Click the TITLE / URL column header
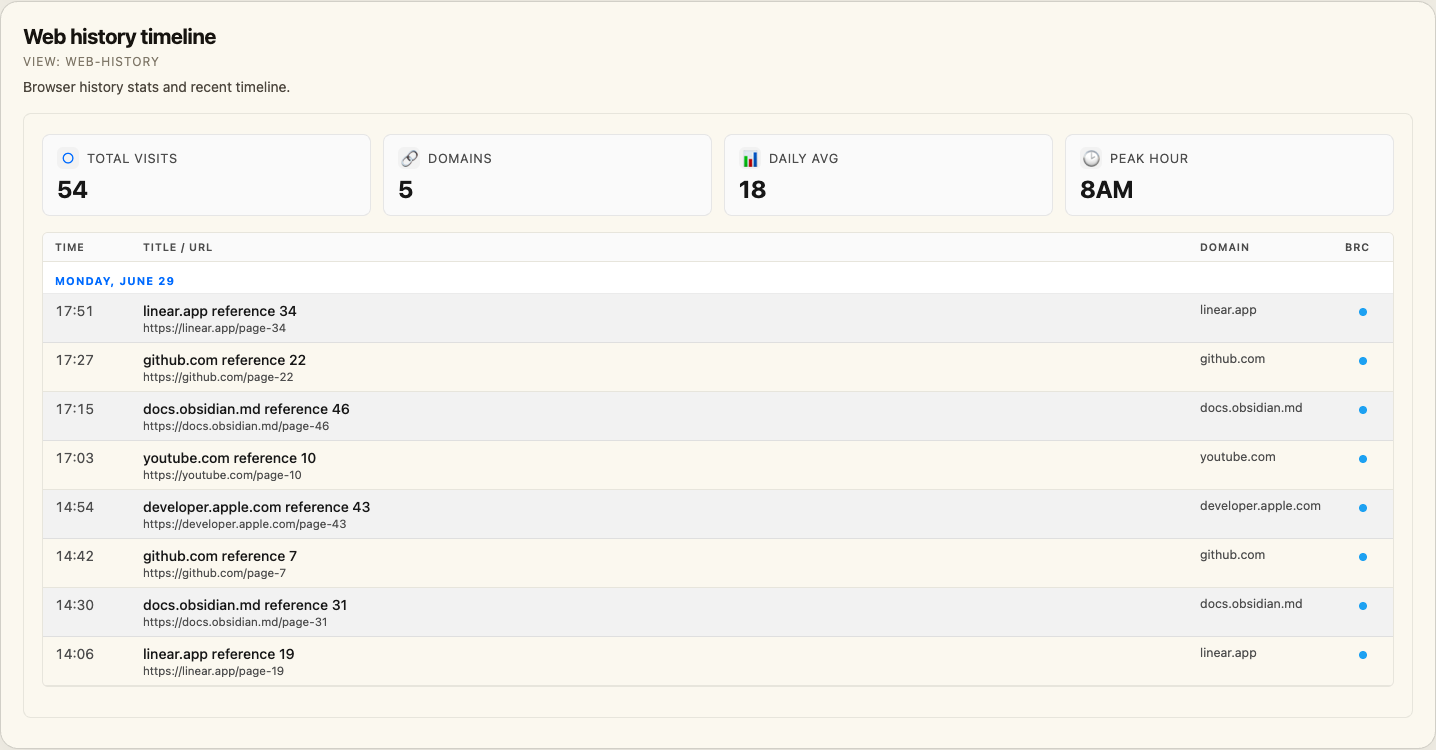 click(178, 247)
